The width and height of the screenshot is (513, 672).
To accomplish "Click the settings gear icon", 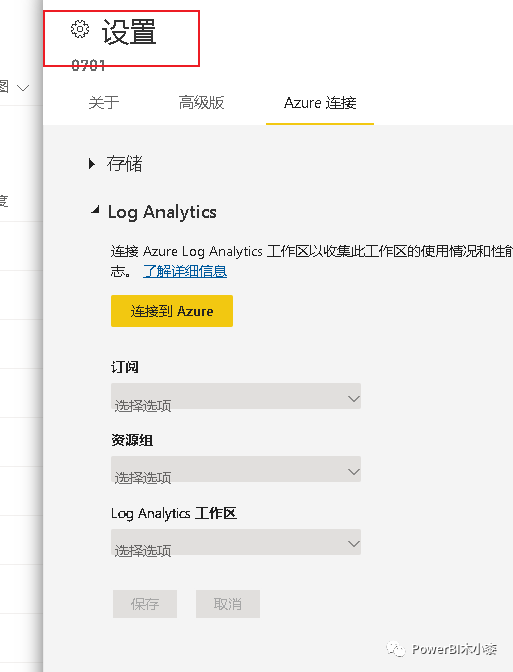I will [x=80, y=29].
